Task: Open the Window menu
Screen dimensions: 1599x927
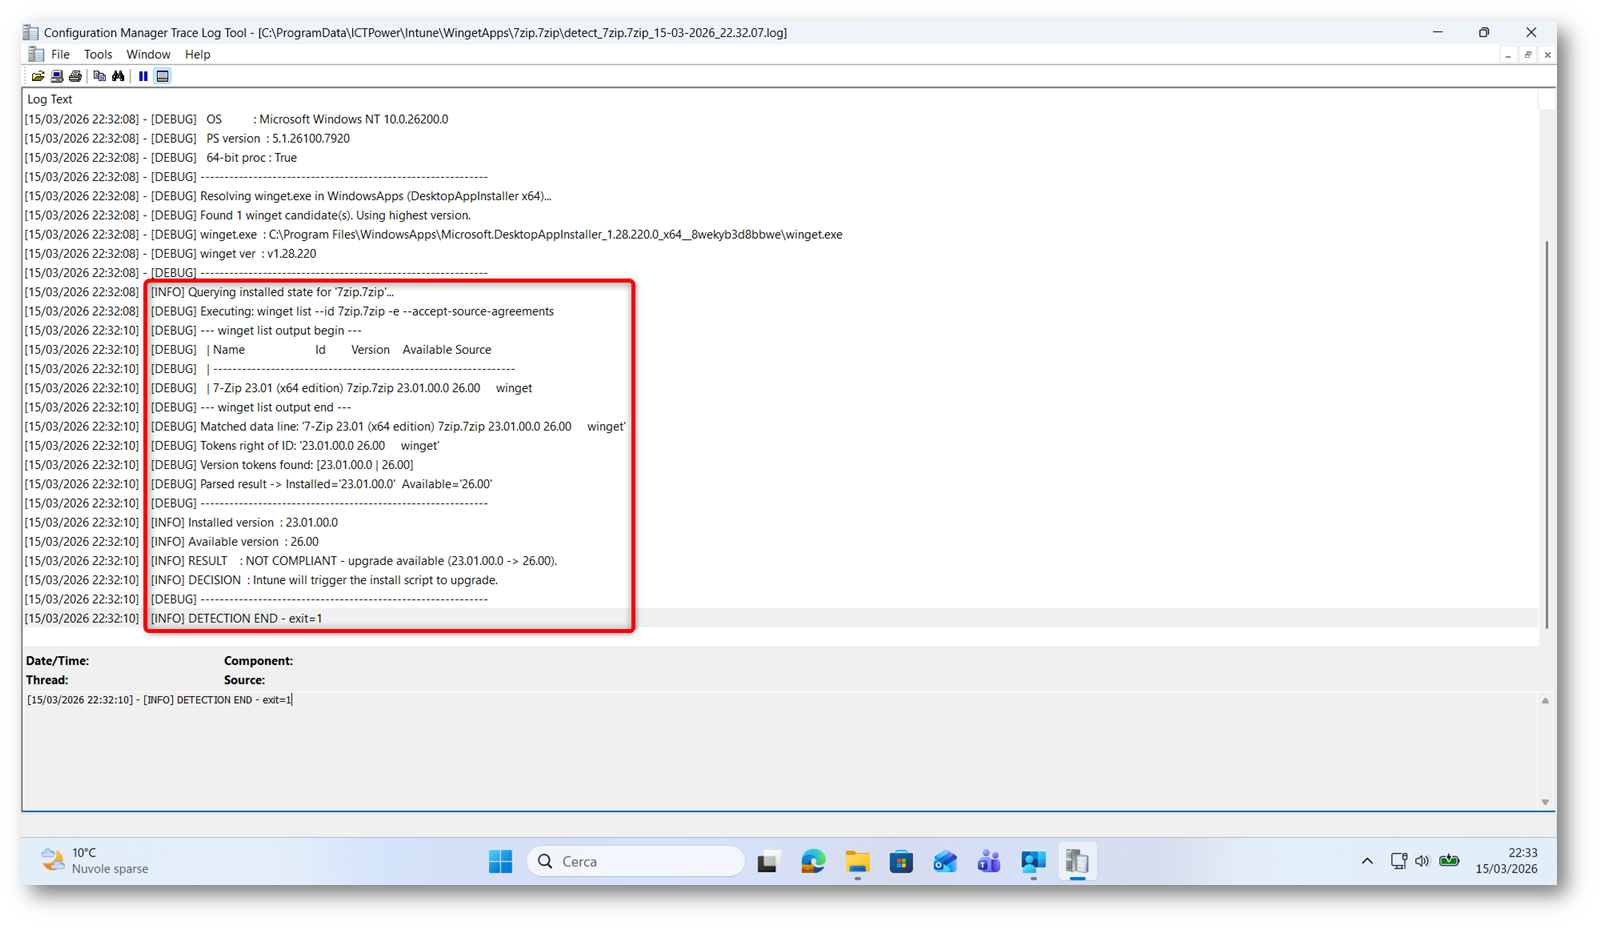Action: (148, 54)
